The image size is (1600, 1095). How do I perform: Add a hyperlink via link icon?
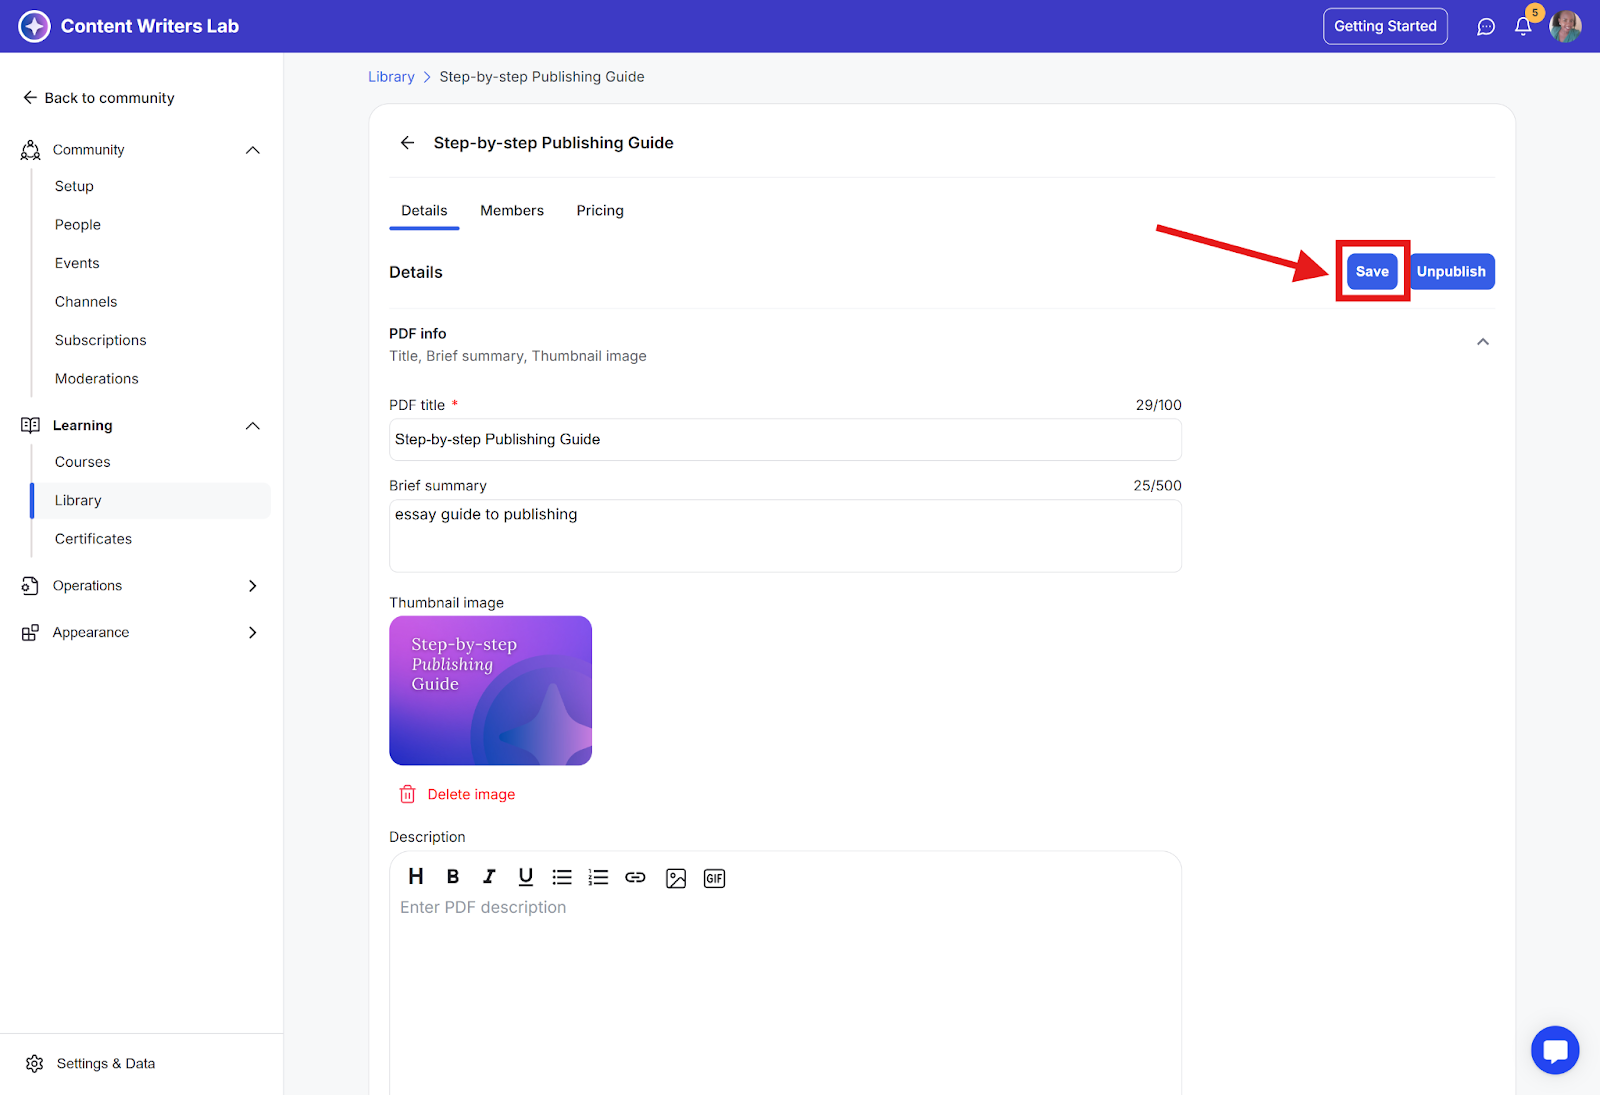point(635,877)
